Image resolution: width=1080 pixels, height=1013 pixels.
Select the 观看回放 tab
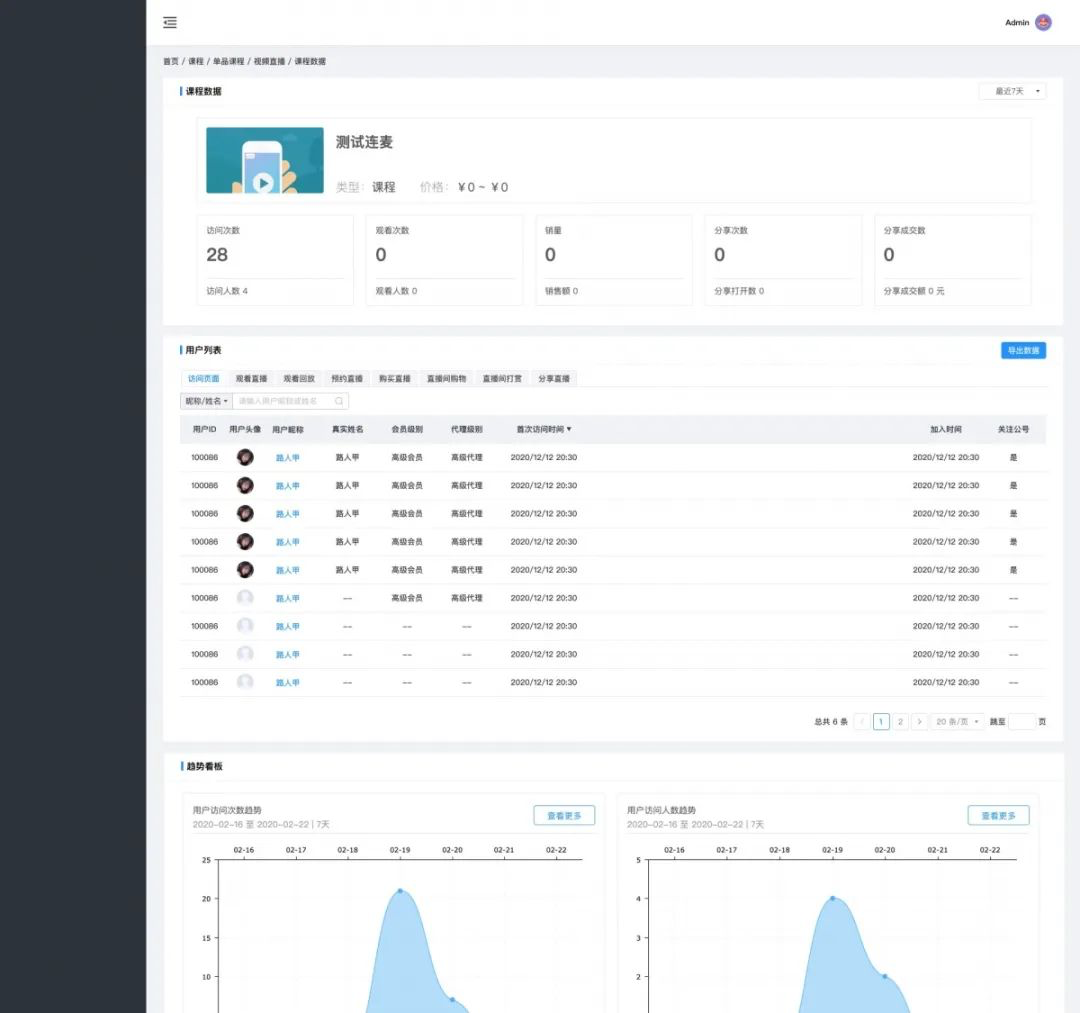(x=299, y=379)
